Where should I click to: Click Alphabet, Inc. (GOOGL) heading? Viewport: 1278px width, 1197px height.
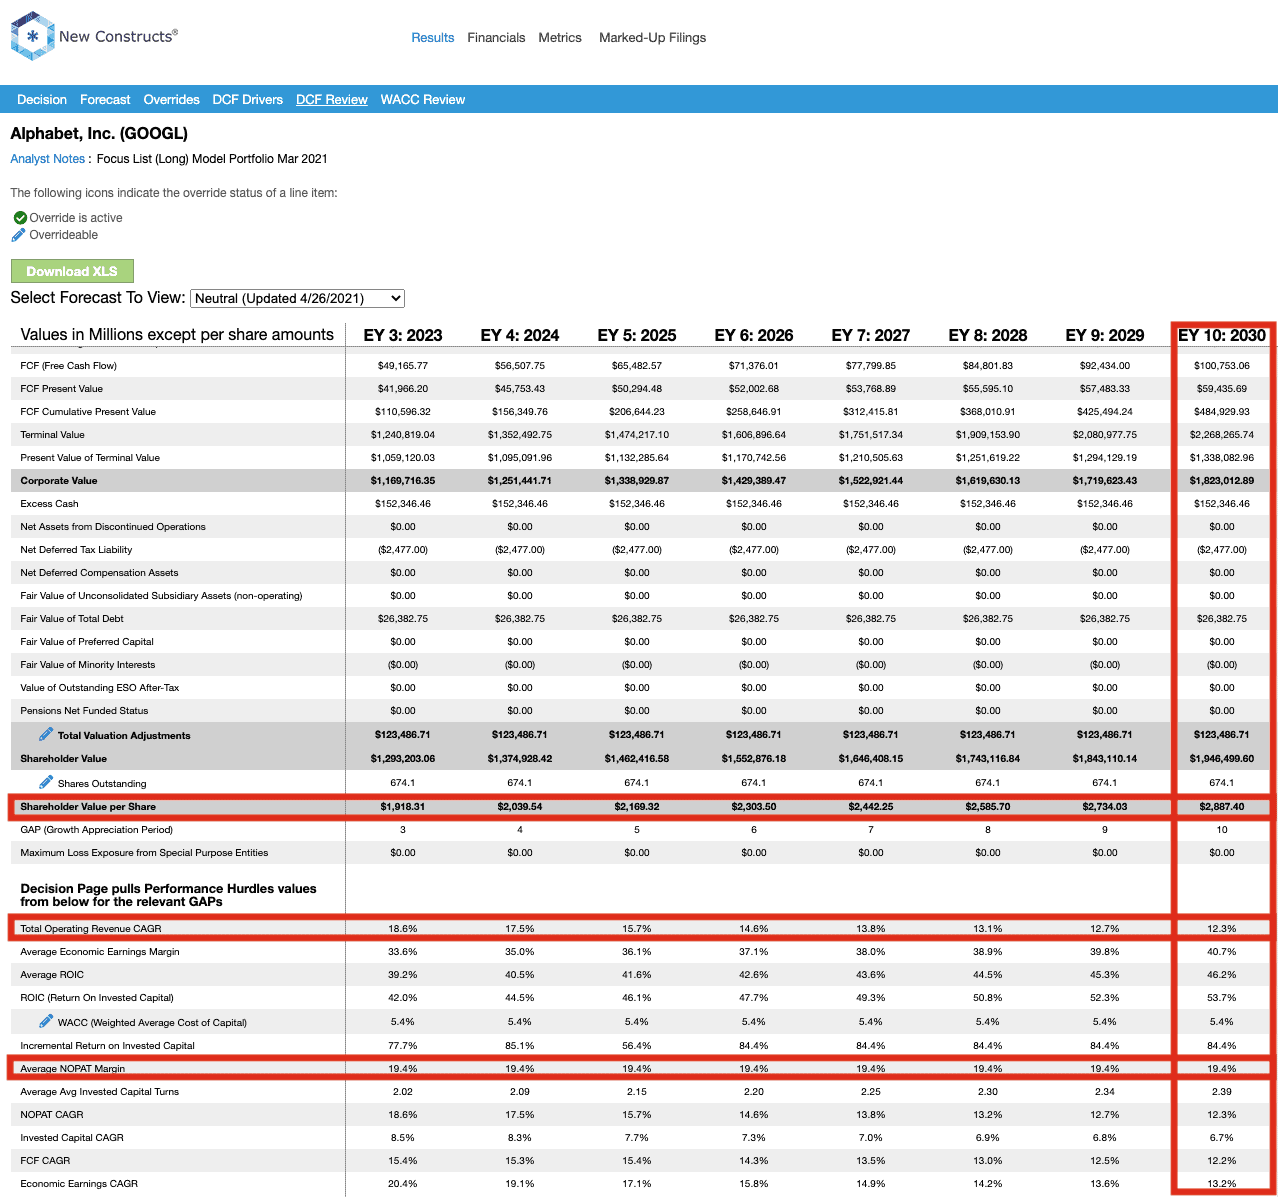99,133
